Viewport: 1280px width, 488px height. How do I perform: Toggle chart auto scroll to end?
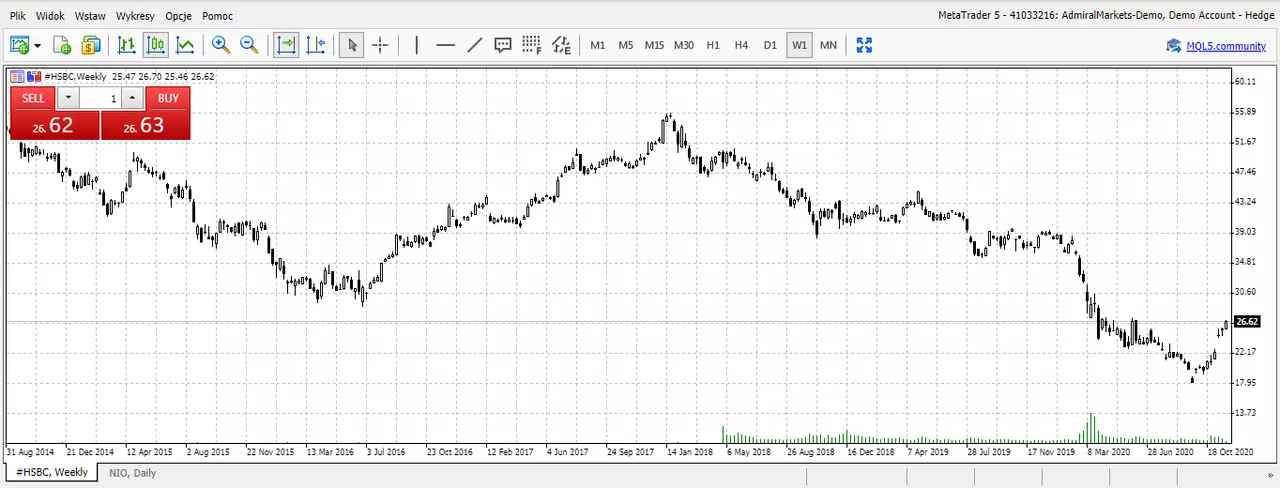coord(287,45)
